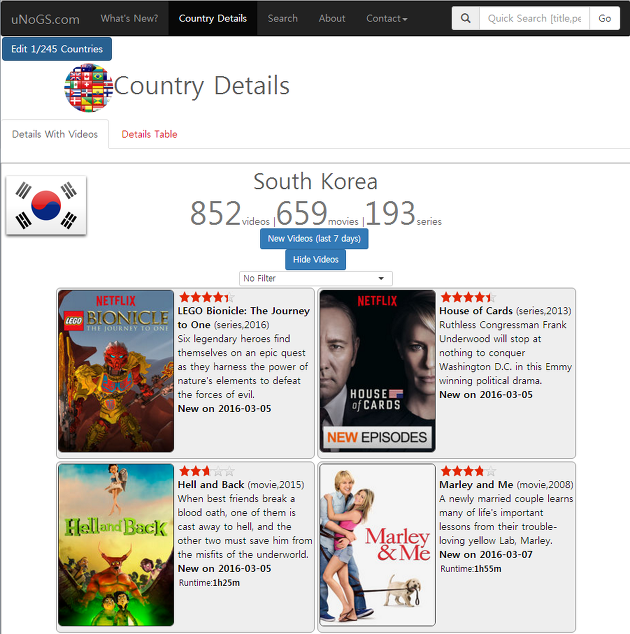
Task: Click the star rating for House of Cards
Action: (x=468, y=297)
